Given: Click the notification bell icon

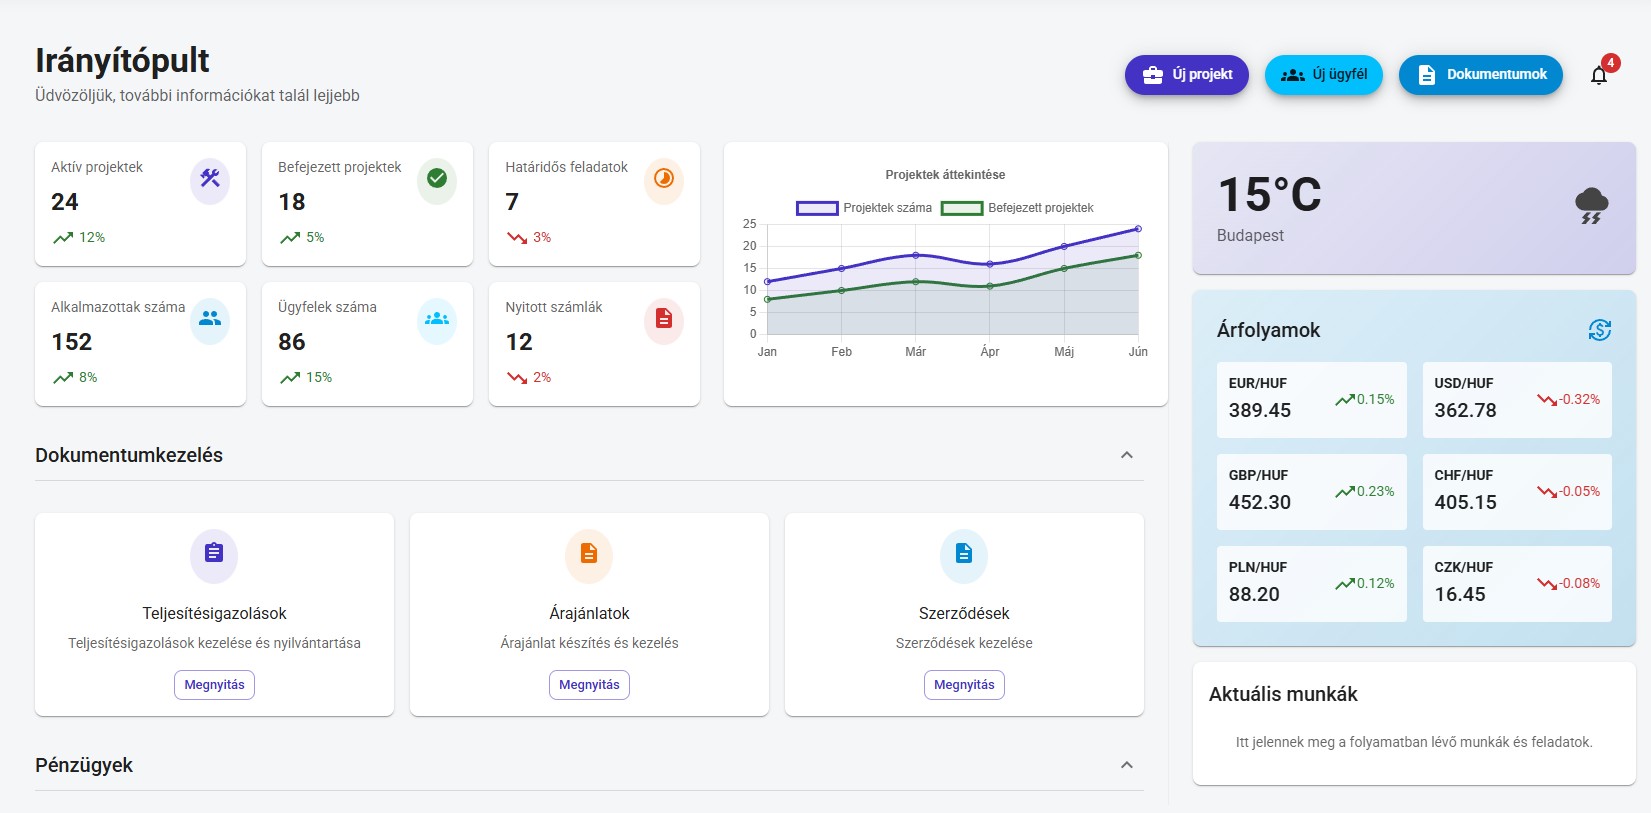Looking at the screenshot, I should coord(1598,76).
